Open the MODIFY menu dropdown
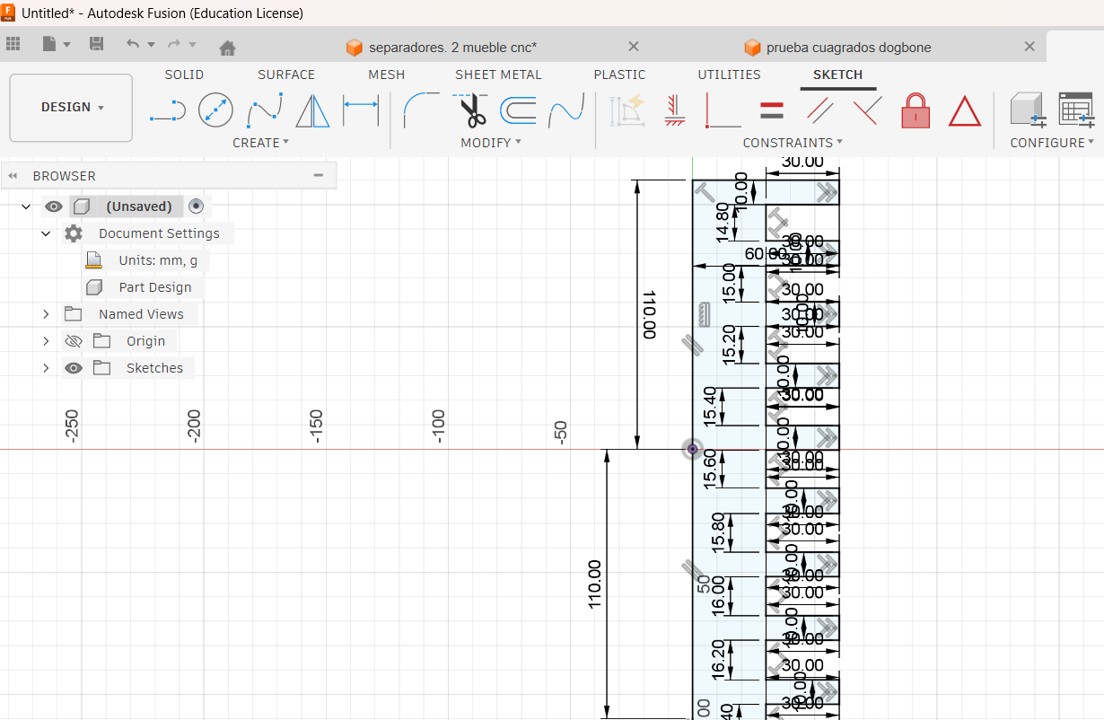 tap(491, 143)
